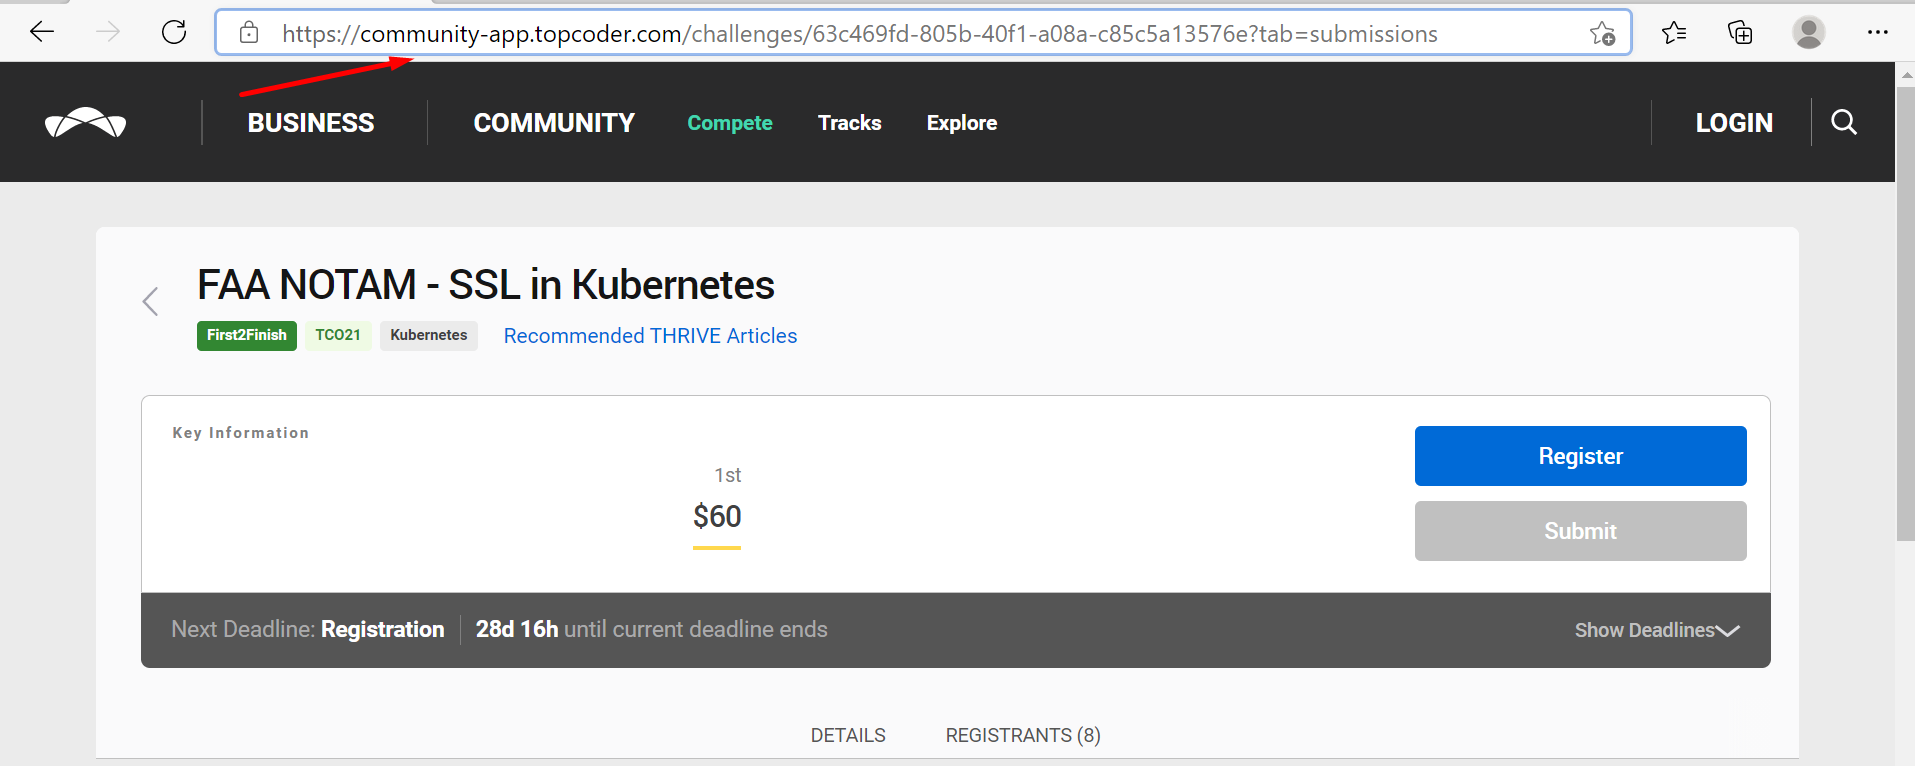The image size is (1915, 766).
Task: Click the site padlock info icon
Action: point(249,33)
